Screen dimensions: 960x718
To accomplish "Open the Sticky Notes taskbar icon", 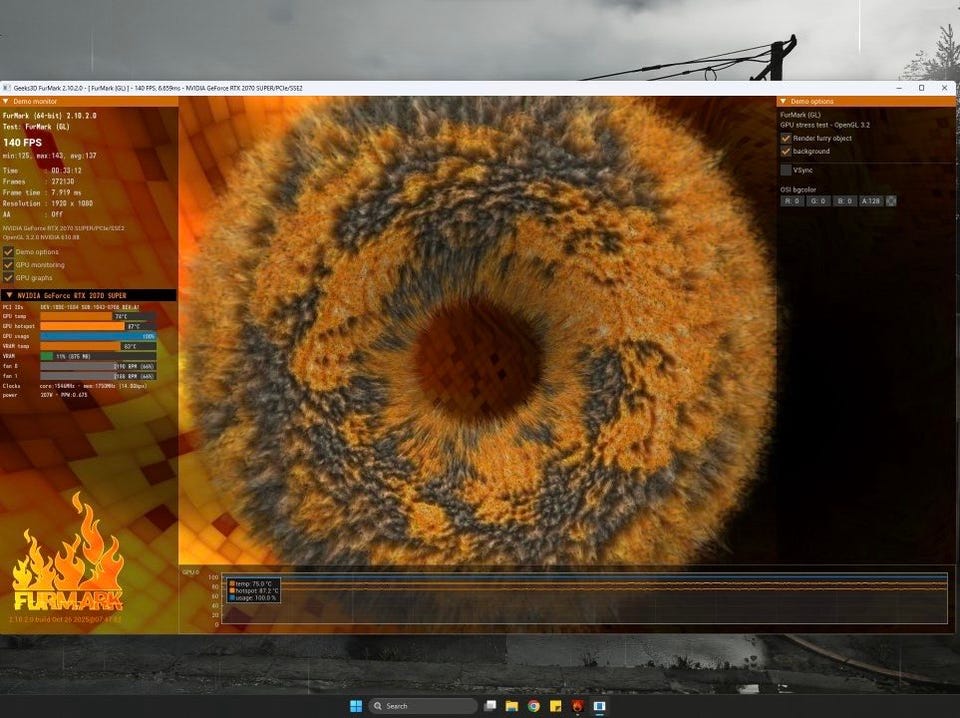I will [555, 706].
